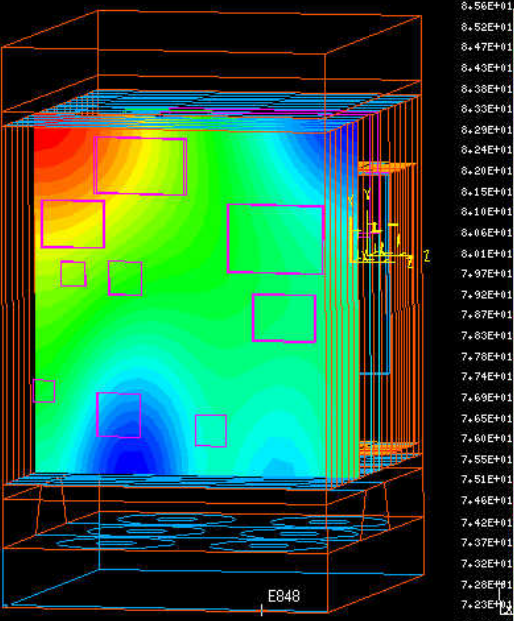This screenshot has height=621, width=514.
Task: Select the 7.97E+01 legend value
Action: pyautogui.click(x=487, y=274)
